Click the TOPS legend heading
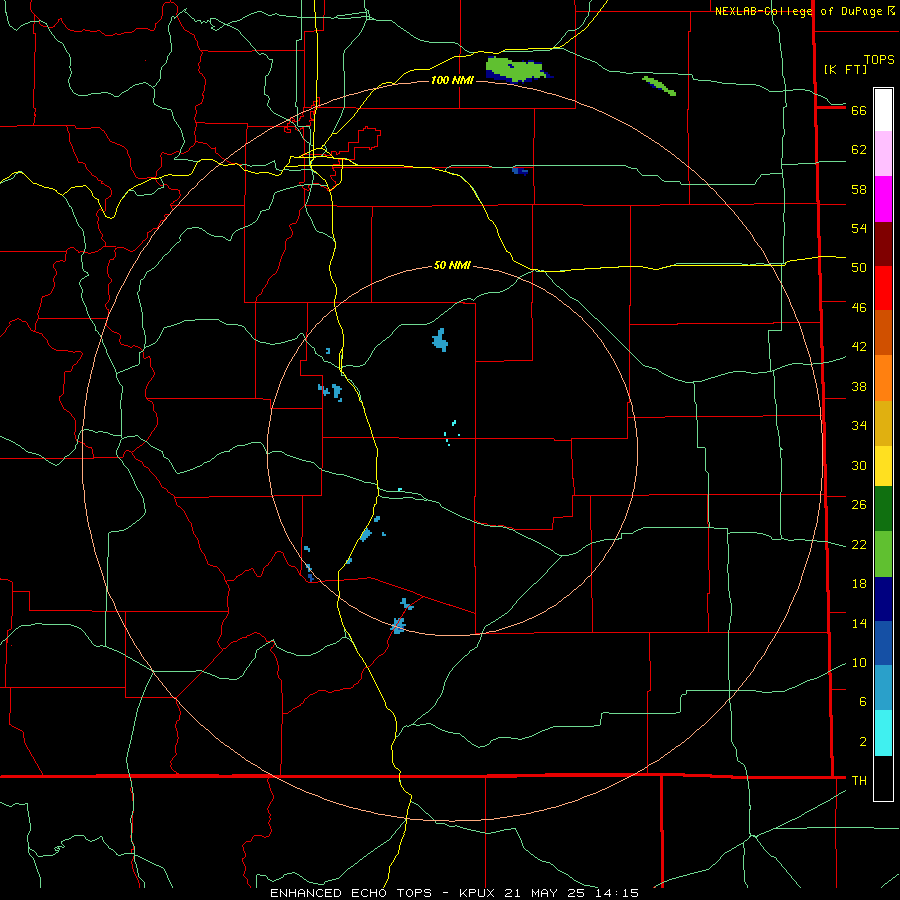900x900 pixels. 879,60
